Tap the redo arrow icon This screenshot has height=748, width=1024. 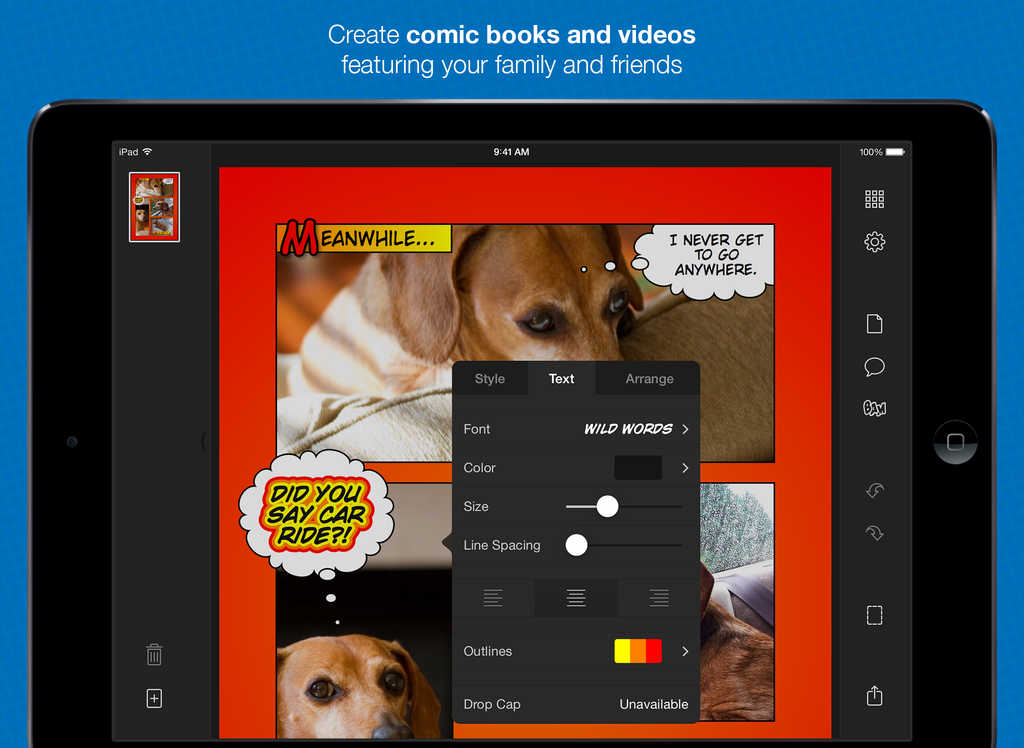(x=874, y=533)
